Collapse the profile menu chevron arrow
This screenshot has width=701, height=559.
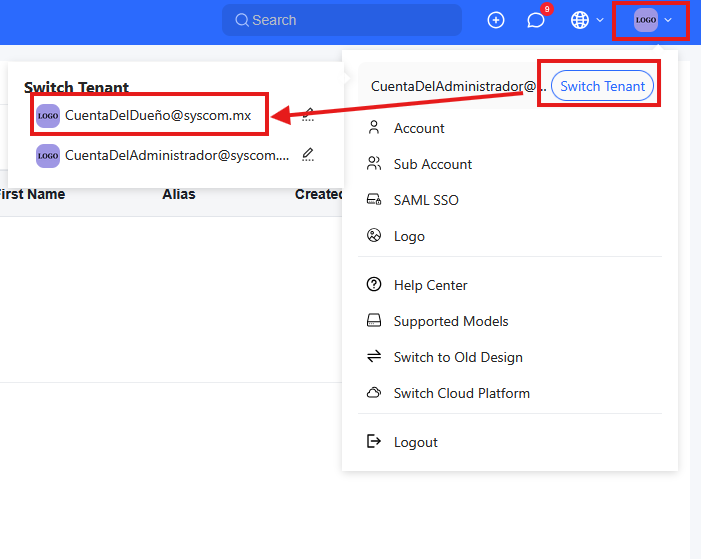668,20
